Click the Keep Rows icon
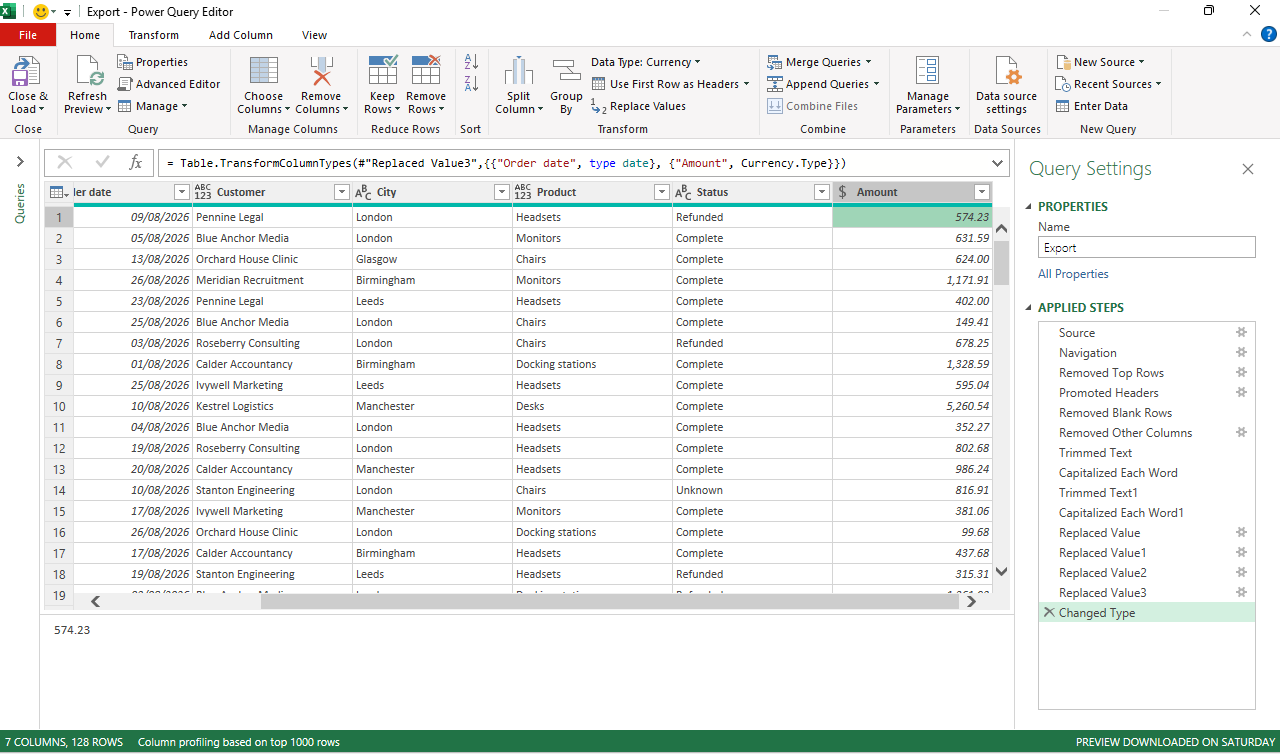 click(383, 71)
